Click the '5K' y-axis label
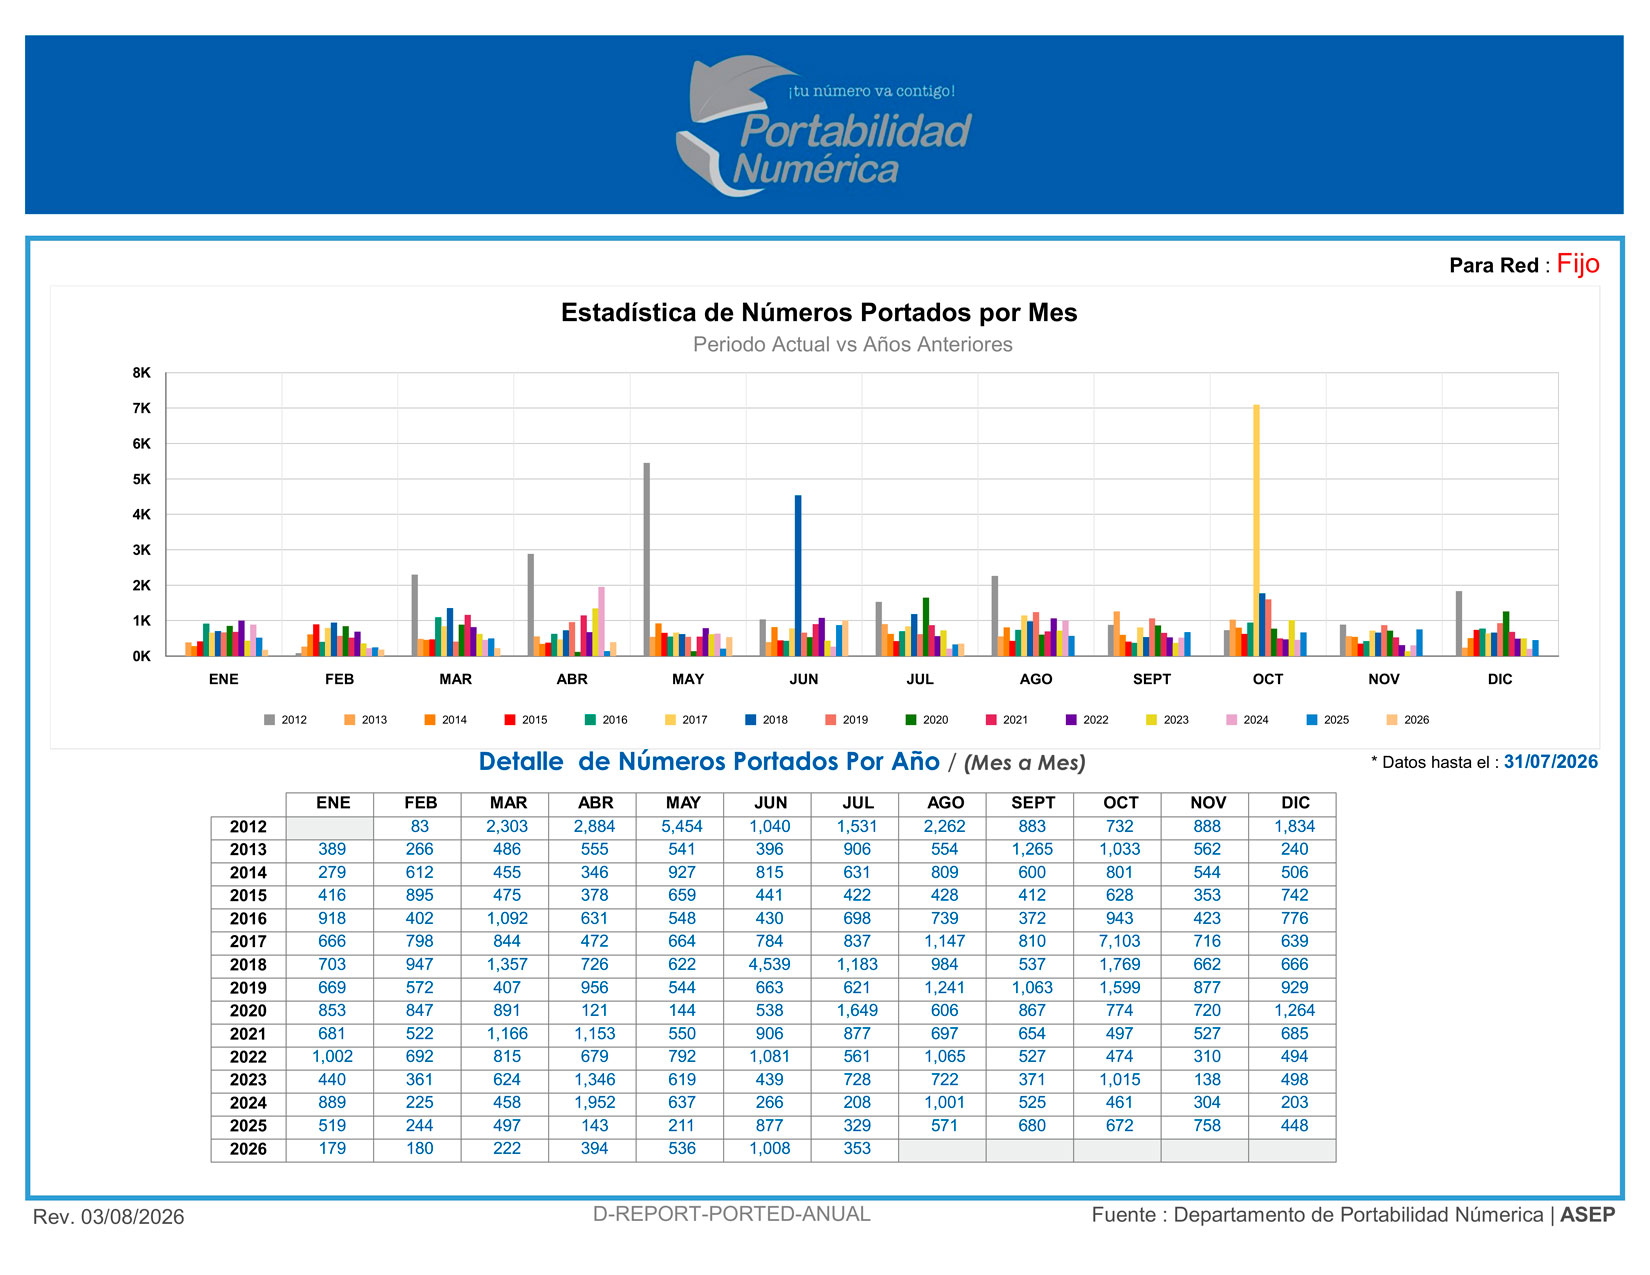Screen dimensions: 1650x1275 point(141,479)
